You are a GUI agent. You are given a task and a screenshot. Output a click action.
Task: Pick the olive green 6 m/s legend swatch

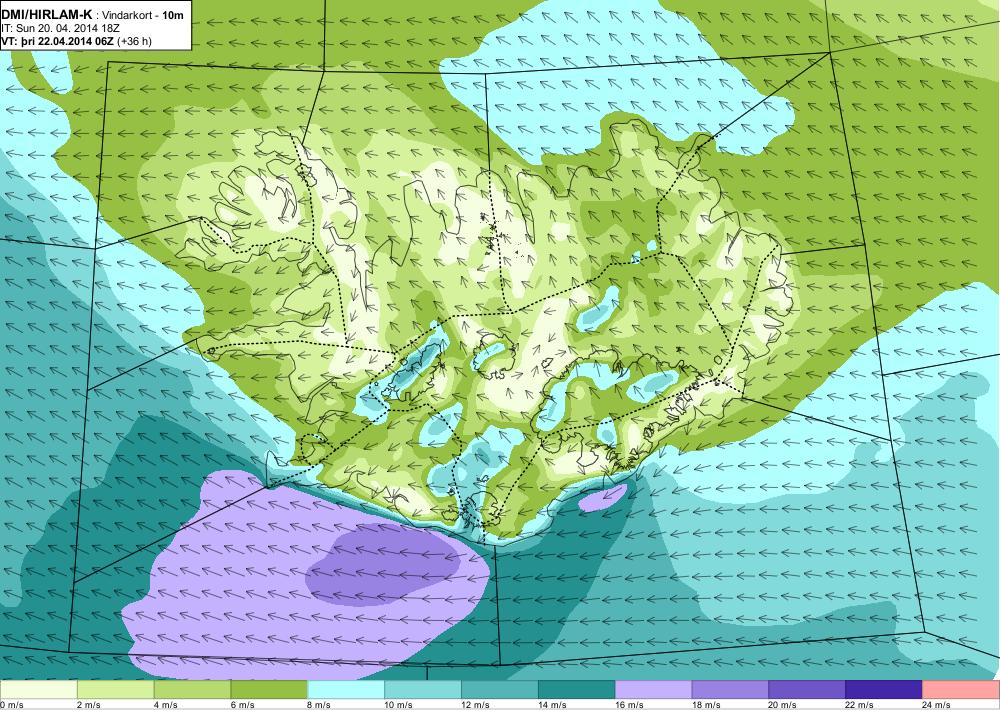click(x=269, y=690)
